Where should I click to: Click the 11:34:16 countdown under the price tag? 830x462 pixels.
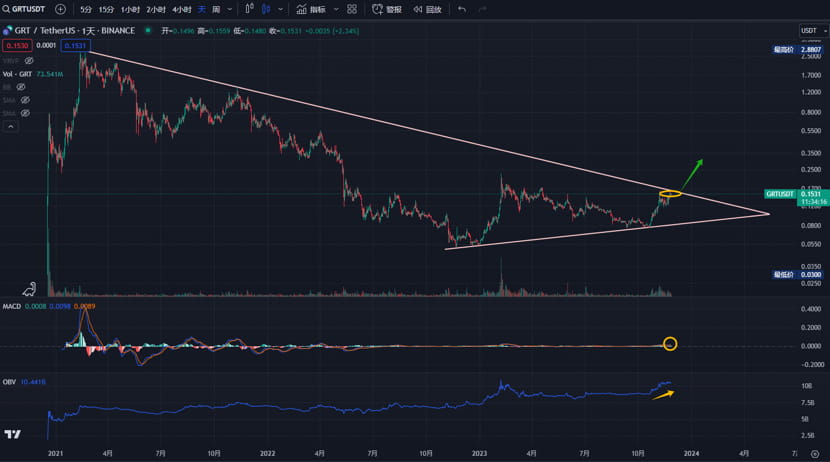[814, 202]
